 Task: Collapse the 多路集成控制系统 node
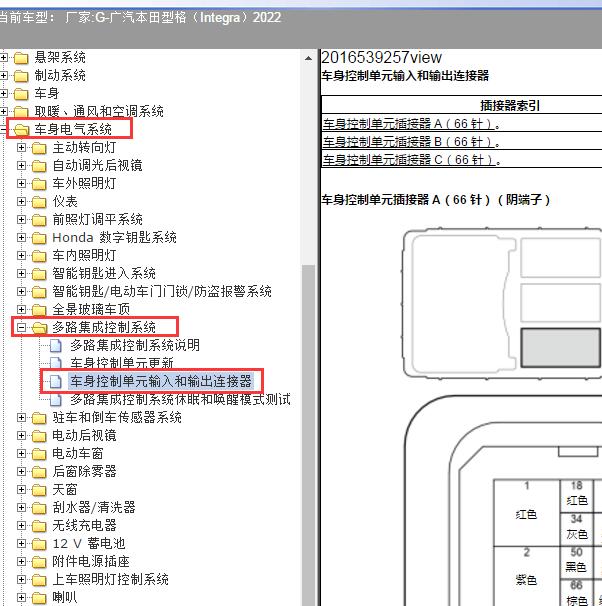tap(21, 327)
